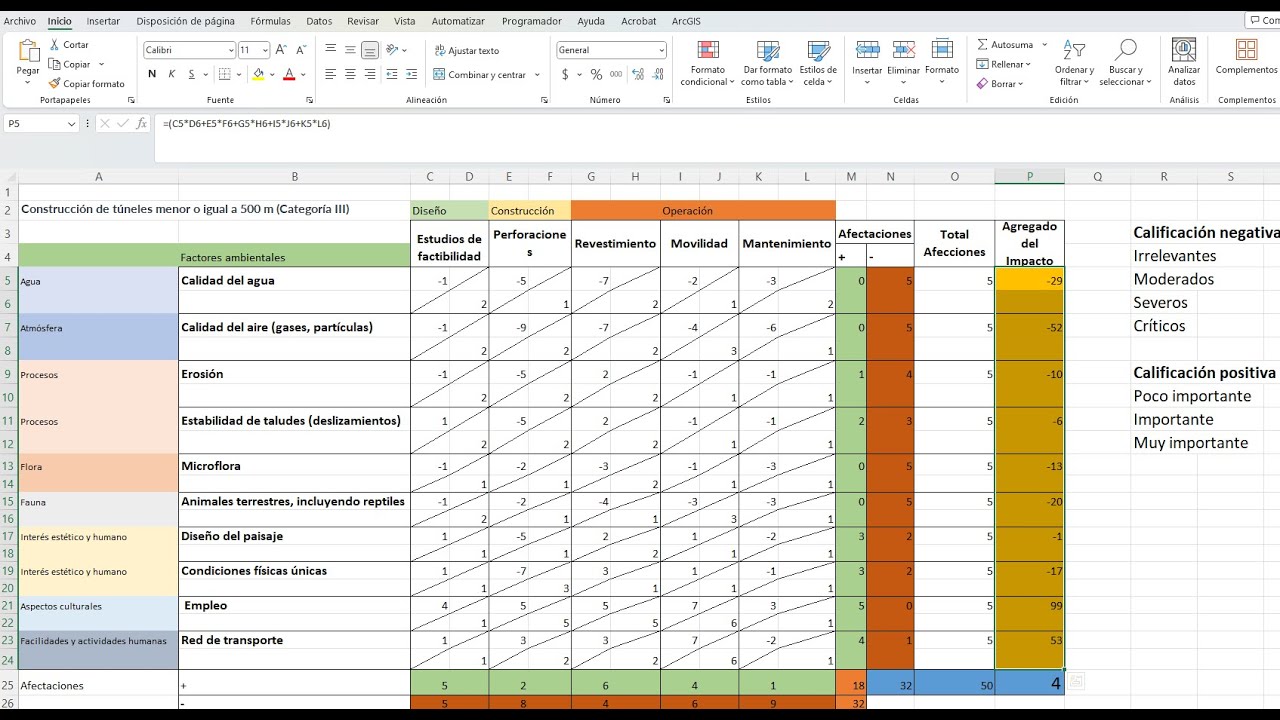The width and height of the screenshot is (1280, 720).
Task: Switch to the Disposición de página tab
Action: click(186, 21)
